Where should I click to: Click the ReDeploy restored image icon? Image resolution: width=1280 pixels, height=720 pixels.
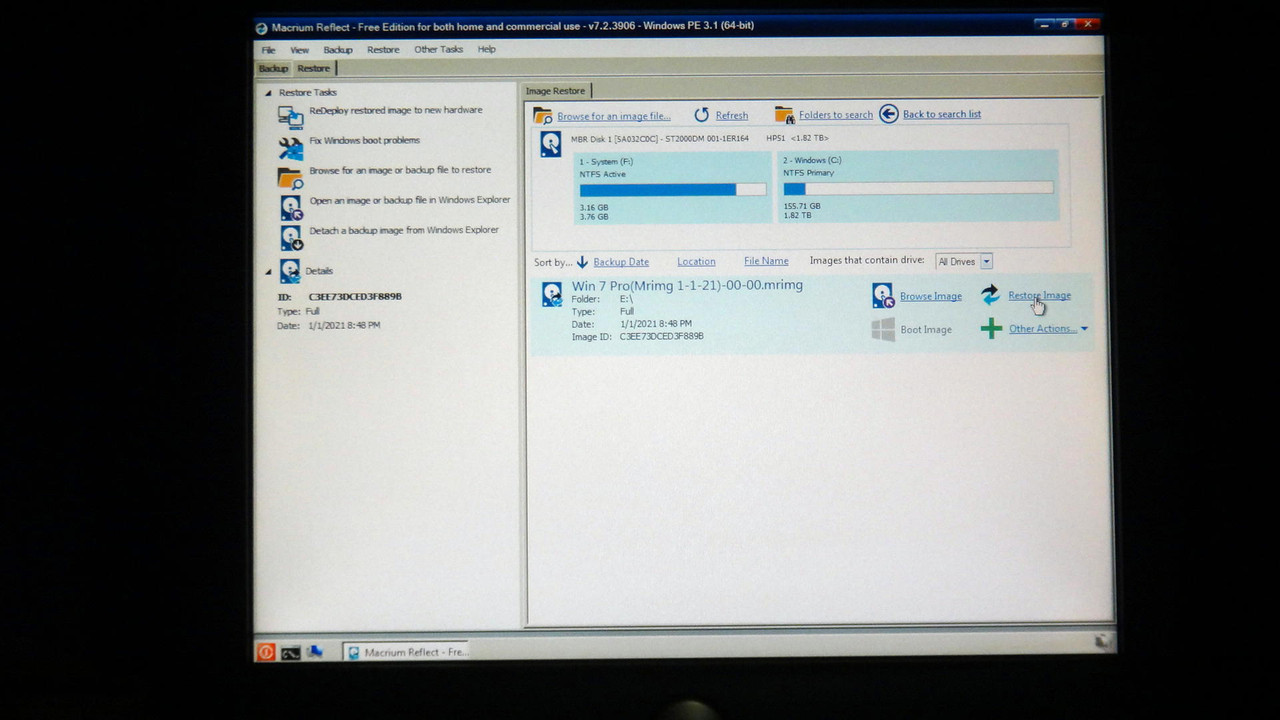click(290, 117)
